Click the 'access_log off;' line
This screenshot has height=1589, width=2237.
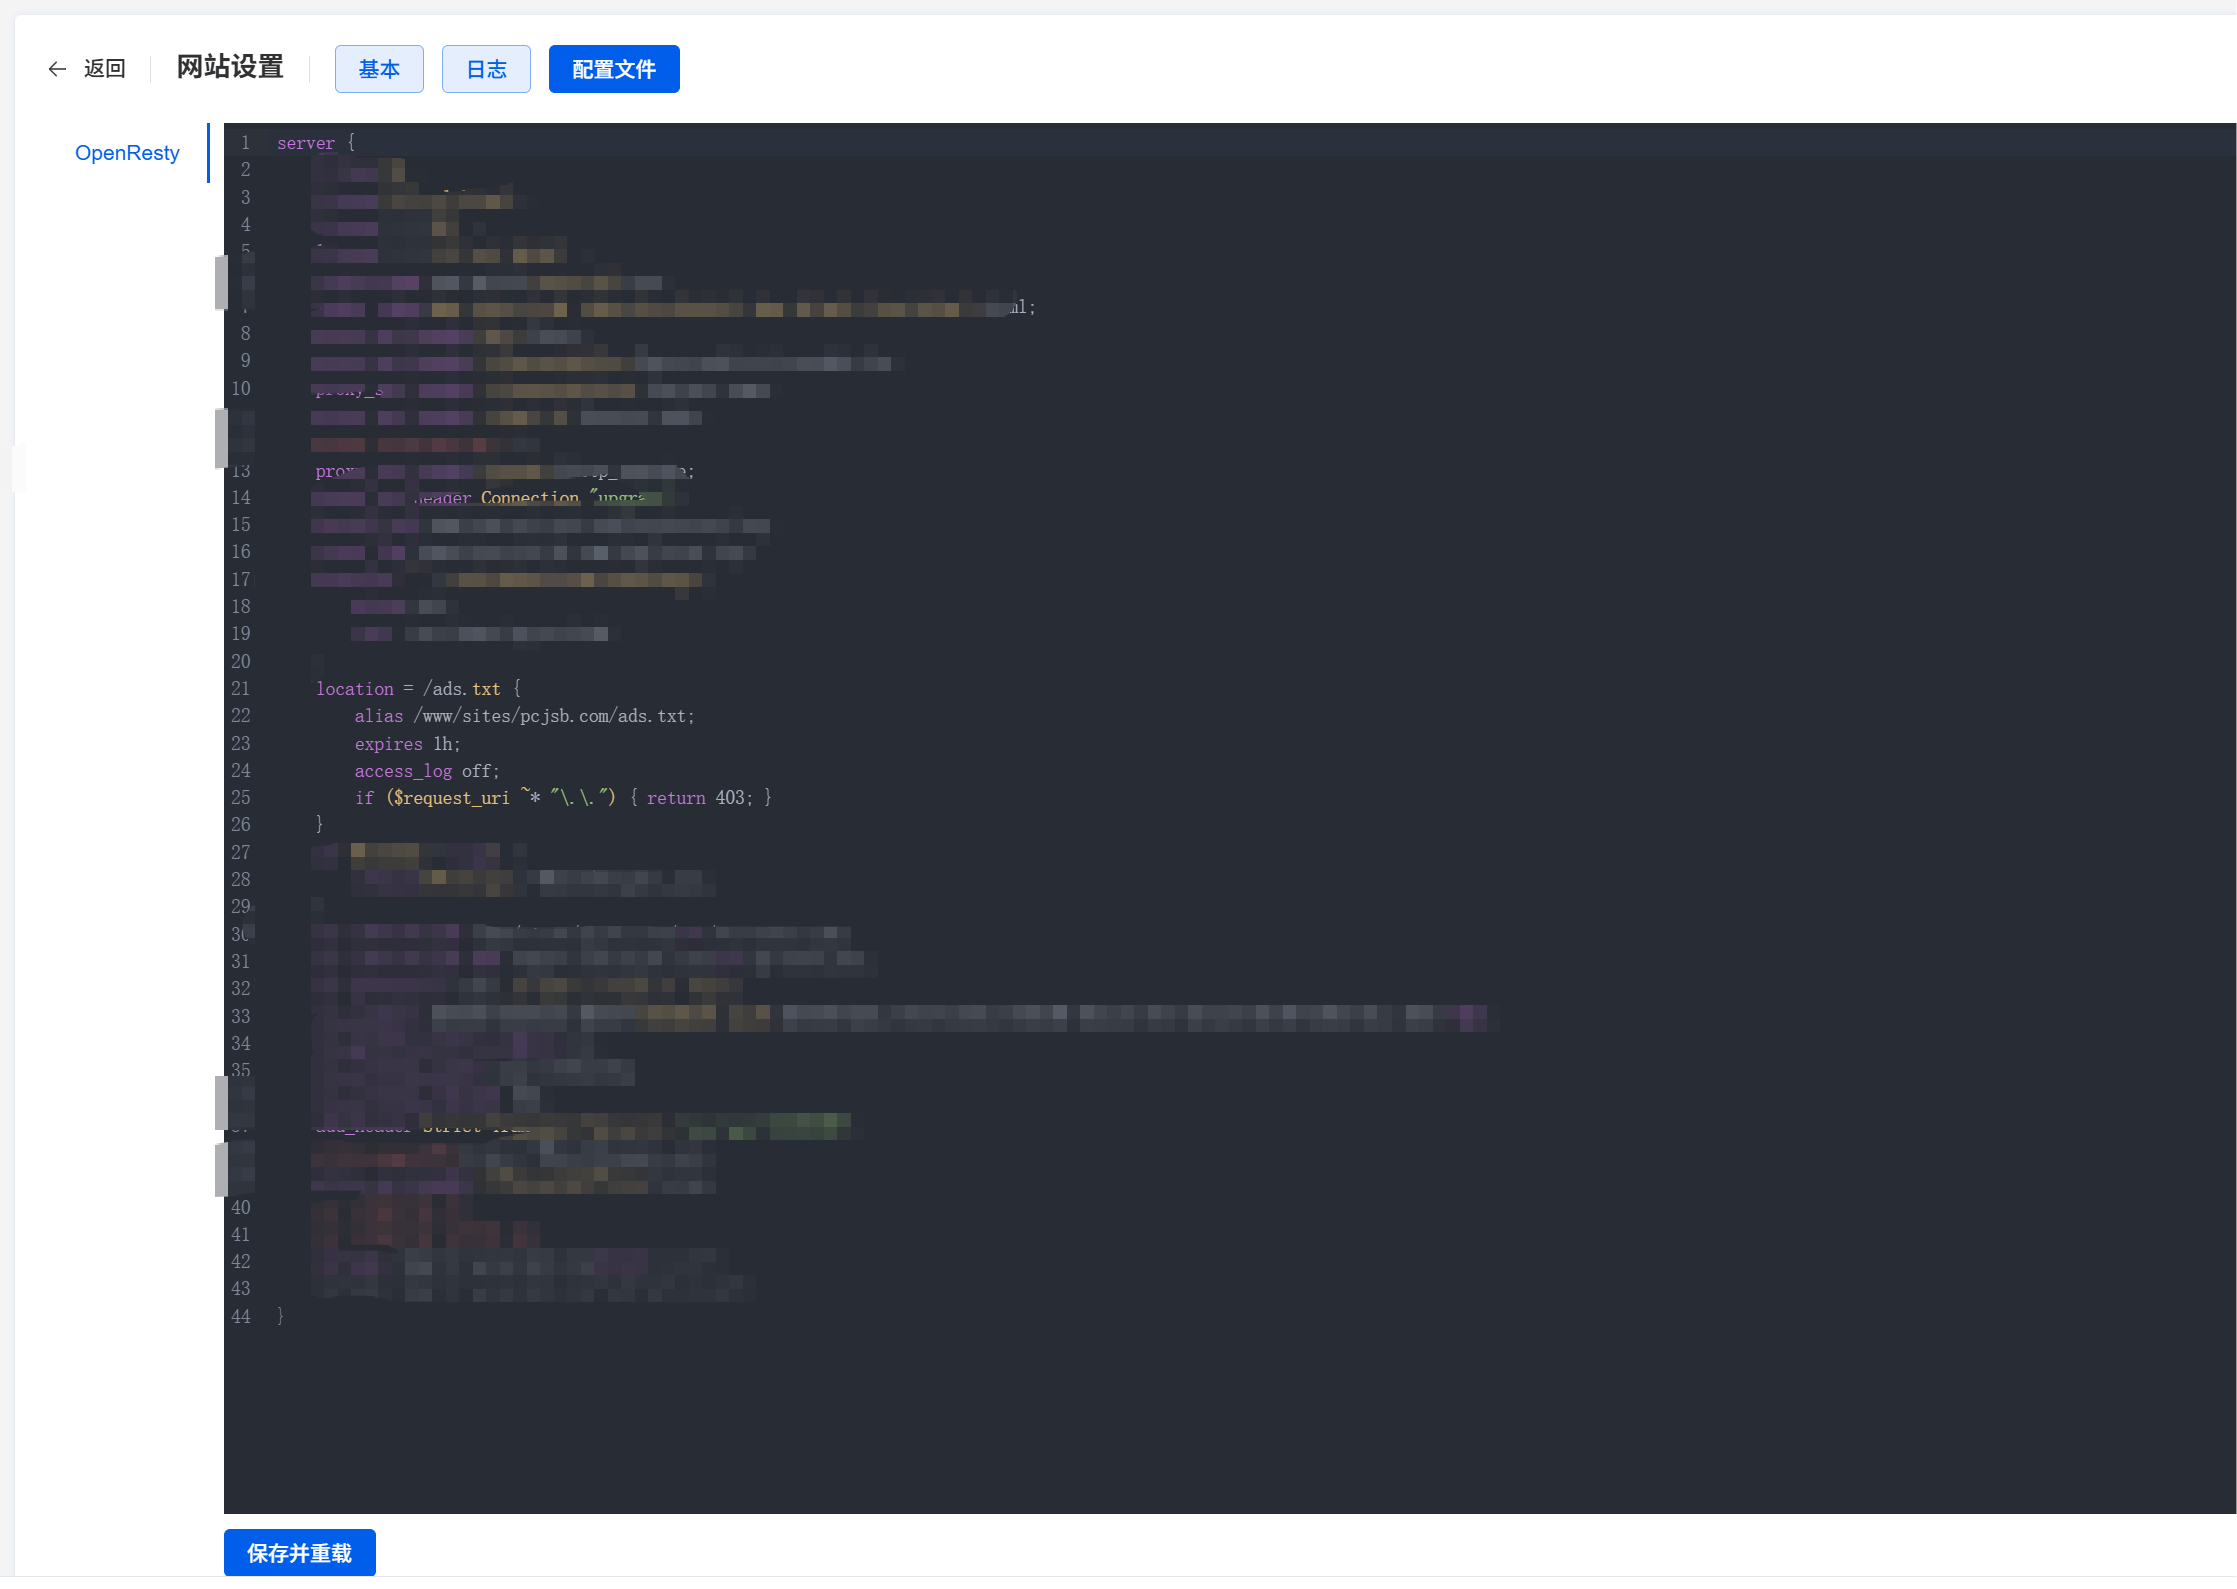427,771
